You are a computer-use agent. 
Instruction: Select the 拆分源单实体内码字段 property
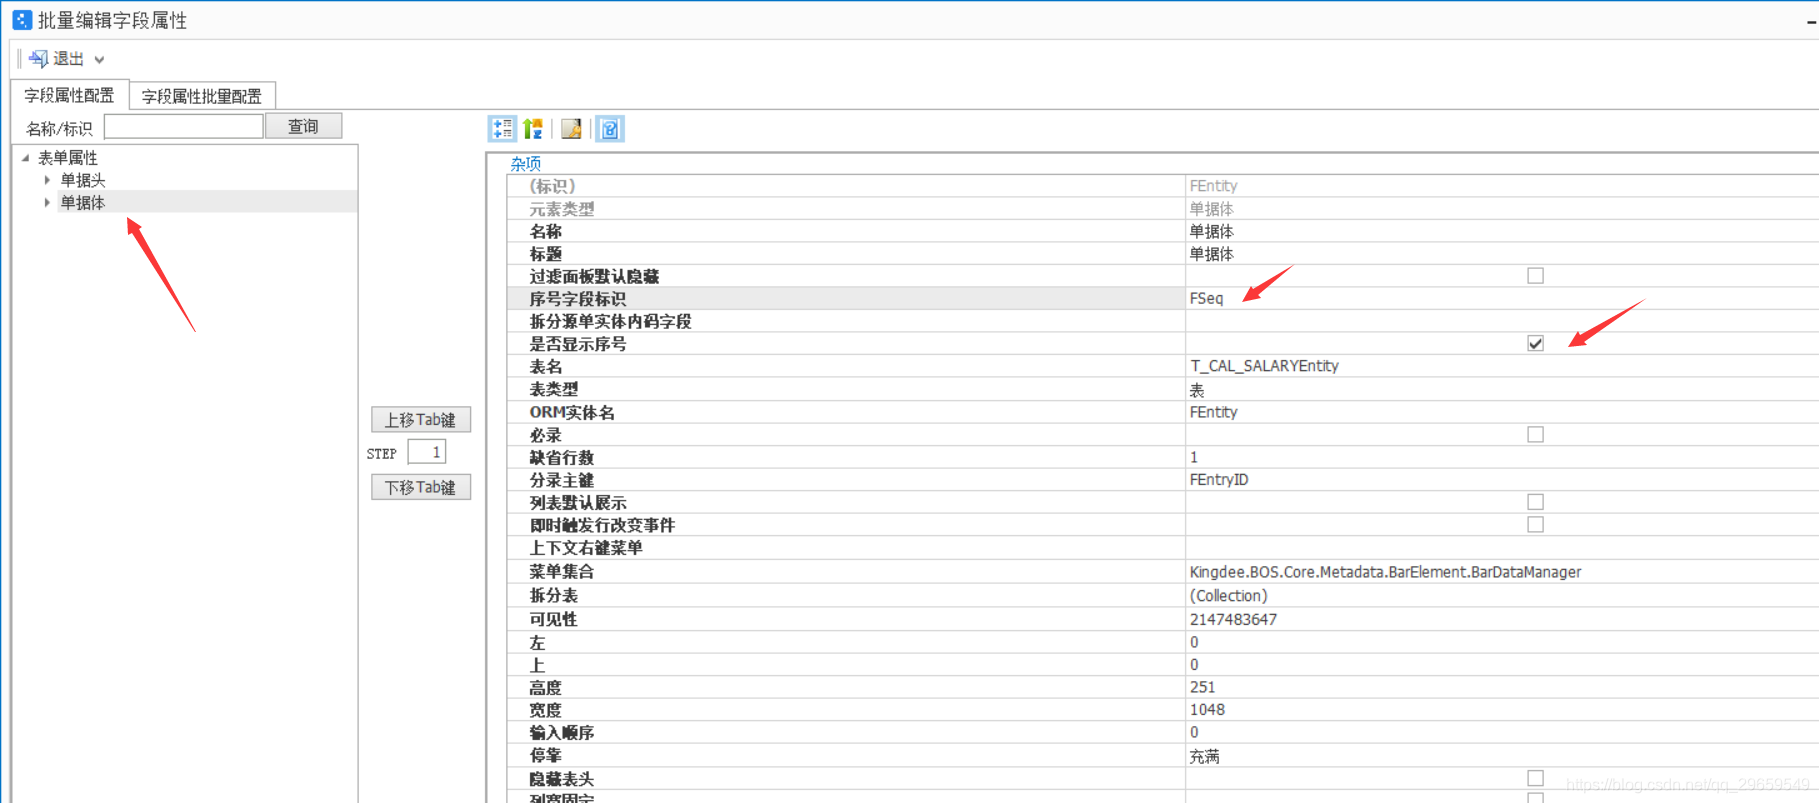pos(610,321)
